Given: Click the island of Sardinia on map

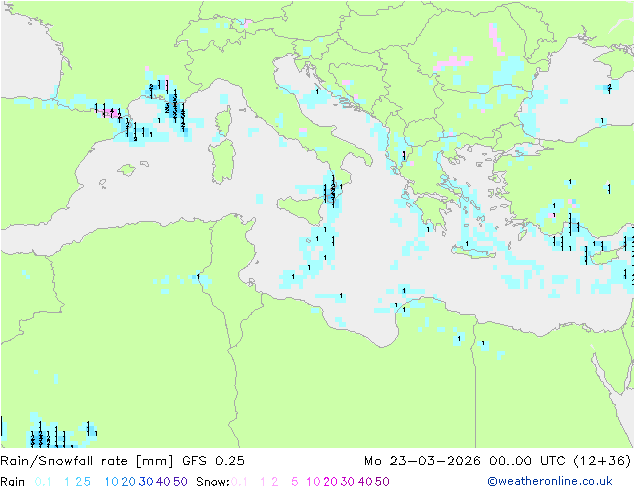Looking at the screenshot, I should coord(222,162).
